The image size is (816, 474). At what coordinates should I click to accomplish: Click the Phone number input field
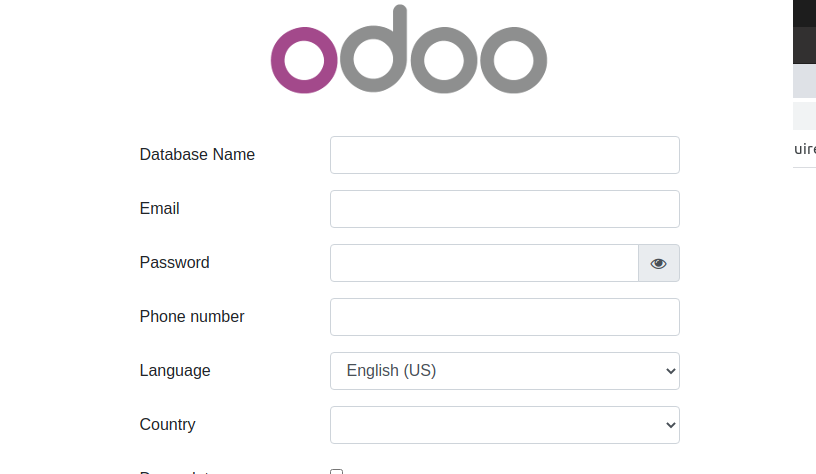click(x=504, y=317)
